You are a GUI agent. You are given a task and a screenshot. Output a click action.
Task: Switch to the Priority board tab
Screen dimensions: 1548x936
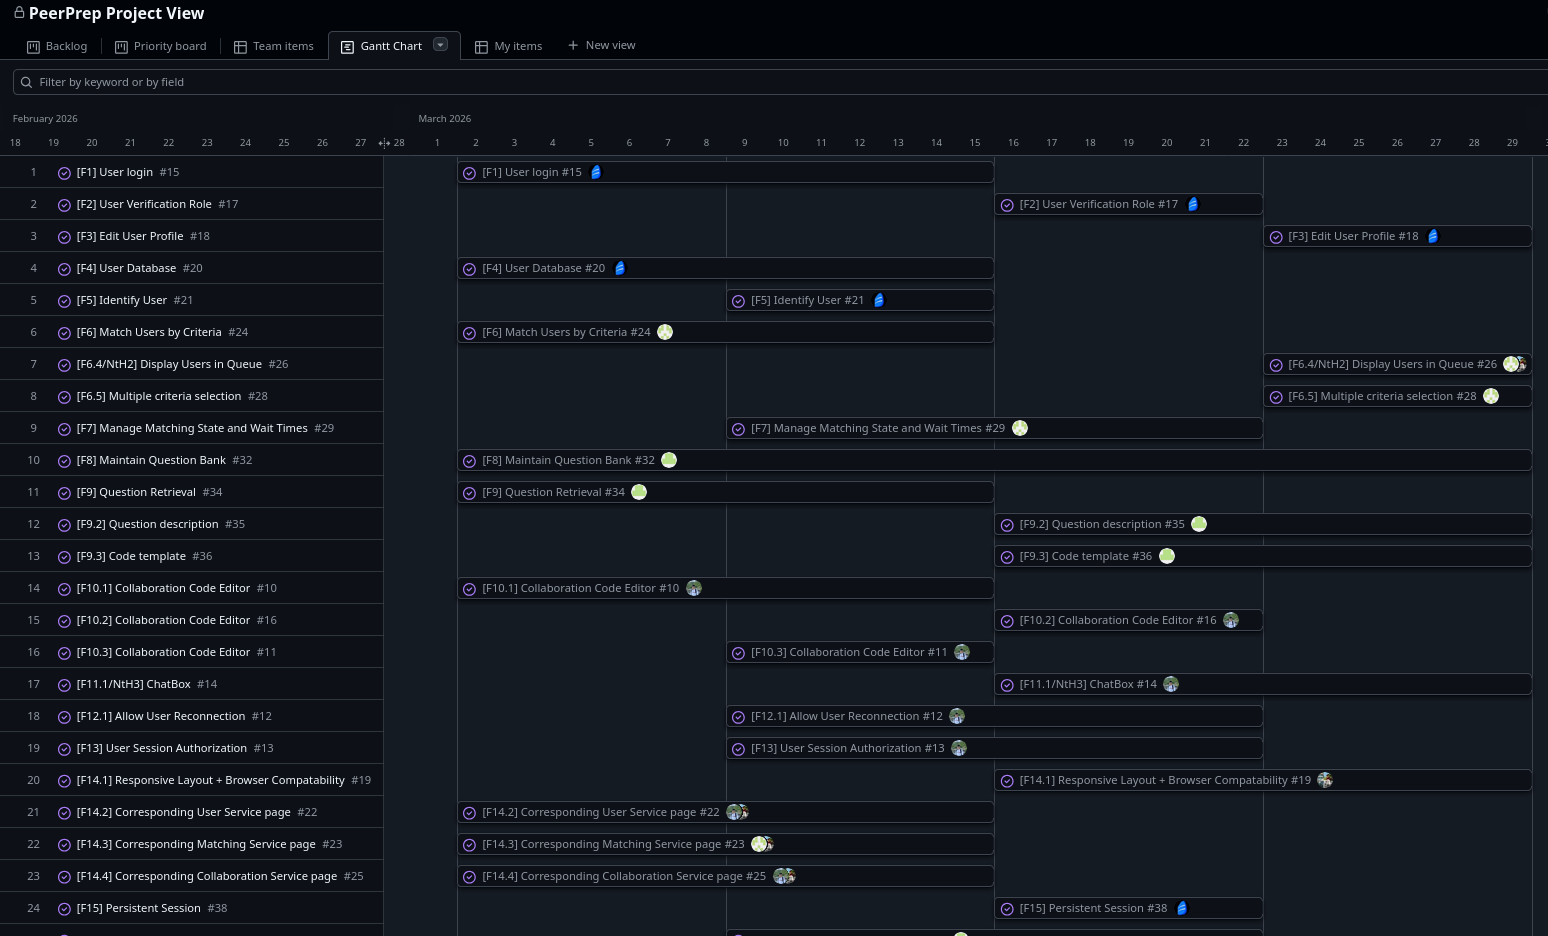[x=160, y=46]
